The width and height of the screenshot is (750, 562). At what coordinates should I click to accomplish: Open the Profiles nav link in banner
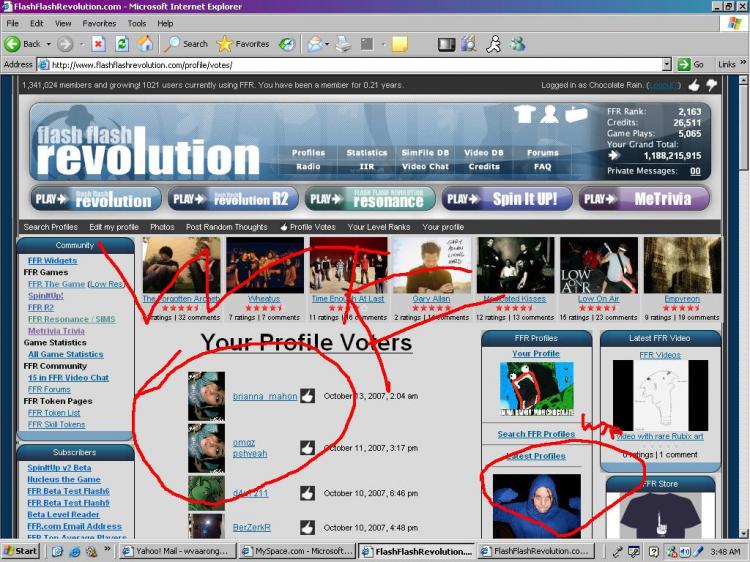308,153
